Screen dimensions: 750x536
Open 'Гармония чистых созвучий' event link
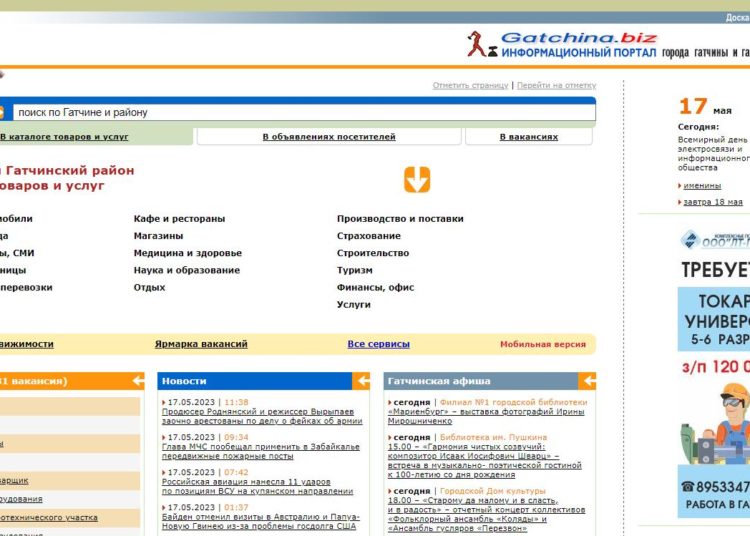[485, 460]
